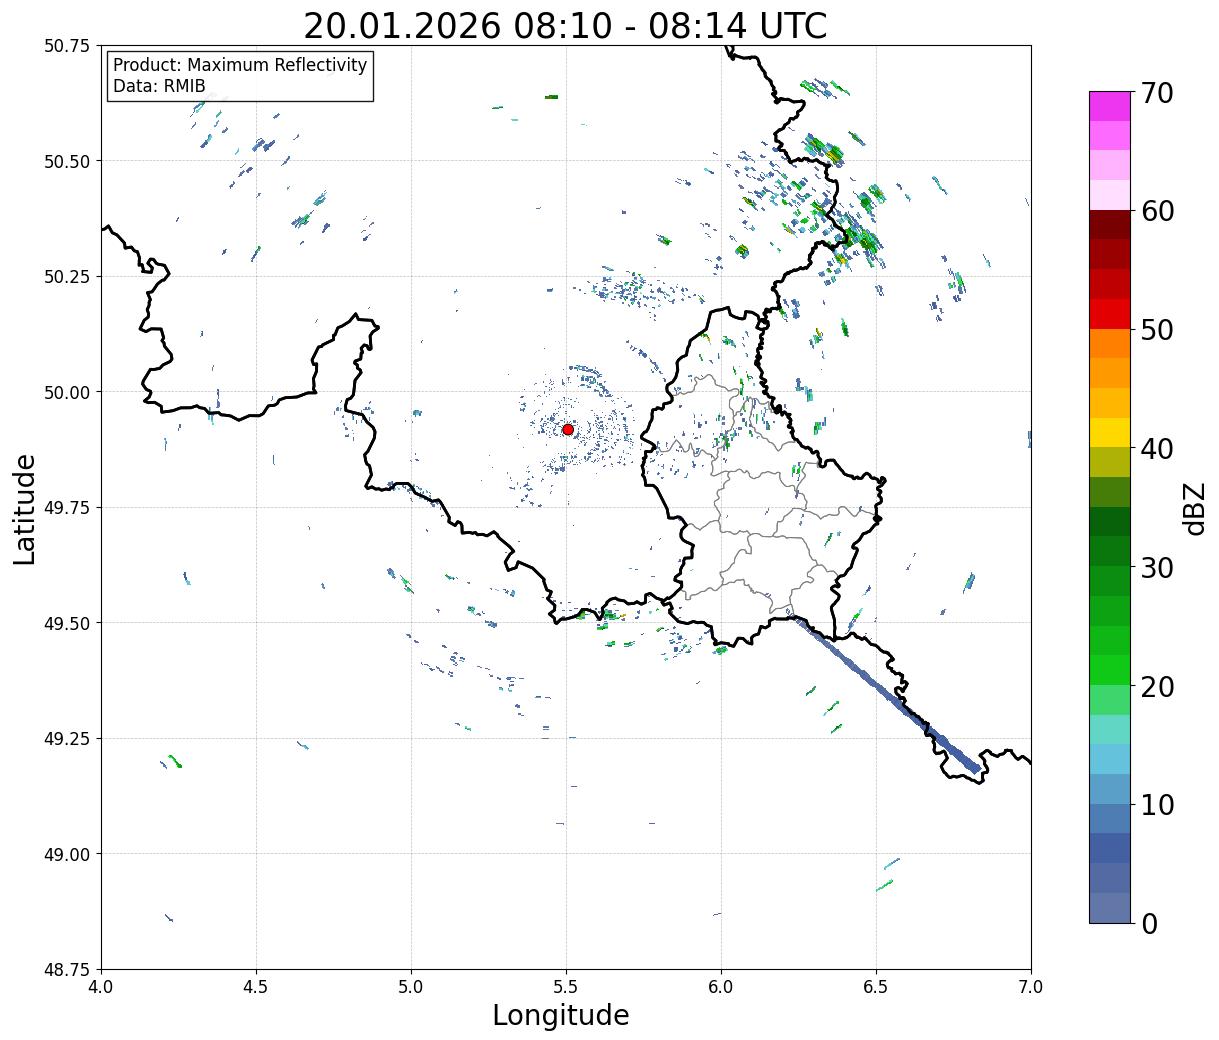This screenshot has height=1040, width=1219.
Task: Click the plot title showing 08:10 - 08:14 UTC
Action: point(565,26)
